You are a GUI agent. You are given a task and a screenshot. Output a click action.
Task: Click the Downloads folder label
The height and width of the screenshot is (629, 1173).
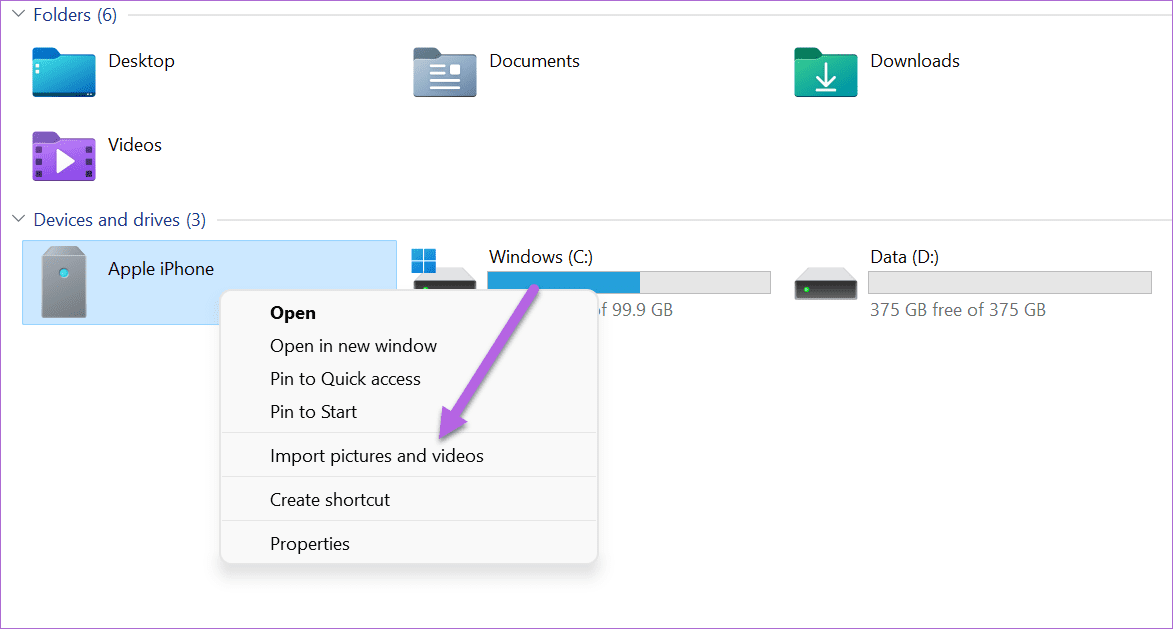pyautogui.click(x=915, y=61)
